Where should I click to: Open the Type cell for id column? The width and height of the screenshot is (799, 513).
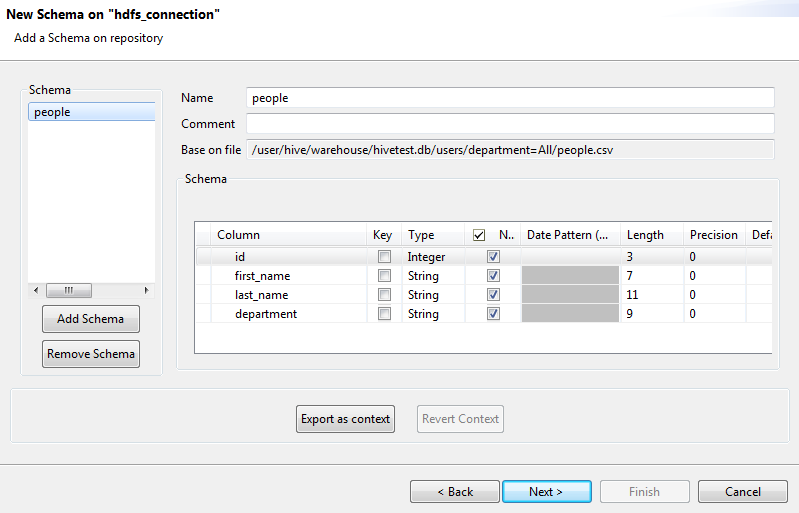432,257
